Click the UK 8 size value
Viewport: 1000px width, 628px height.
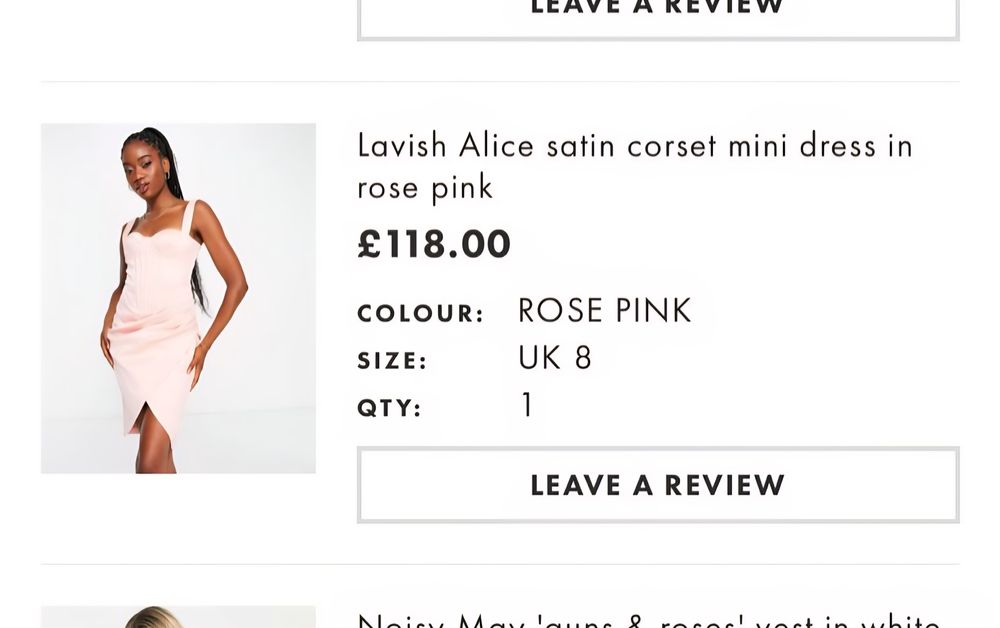[x=554, y=358]
